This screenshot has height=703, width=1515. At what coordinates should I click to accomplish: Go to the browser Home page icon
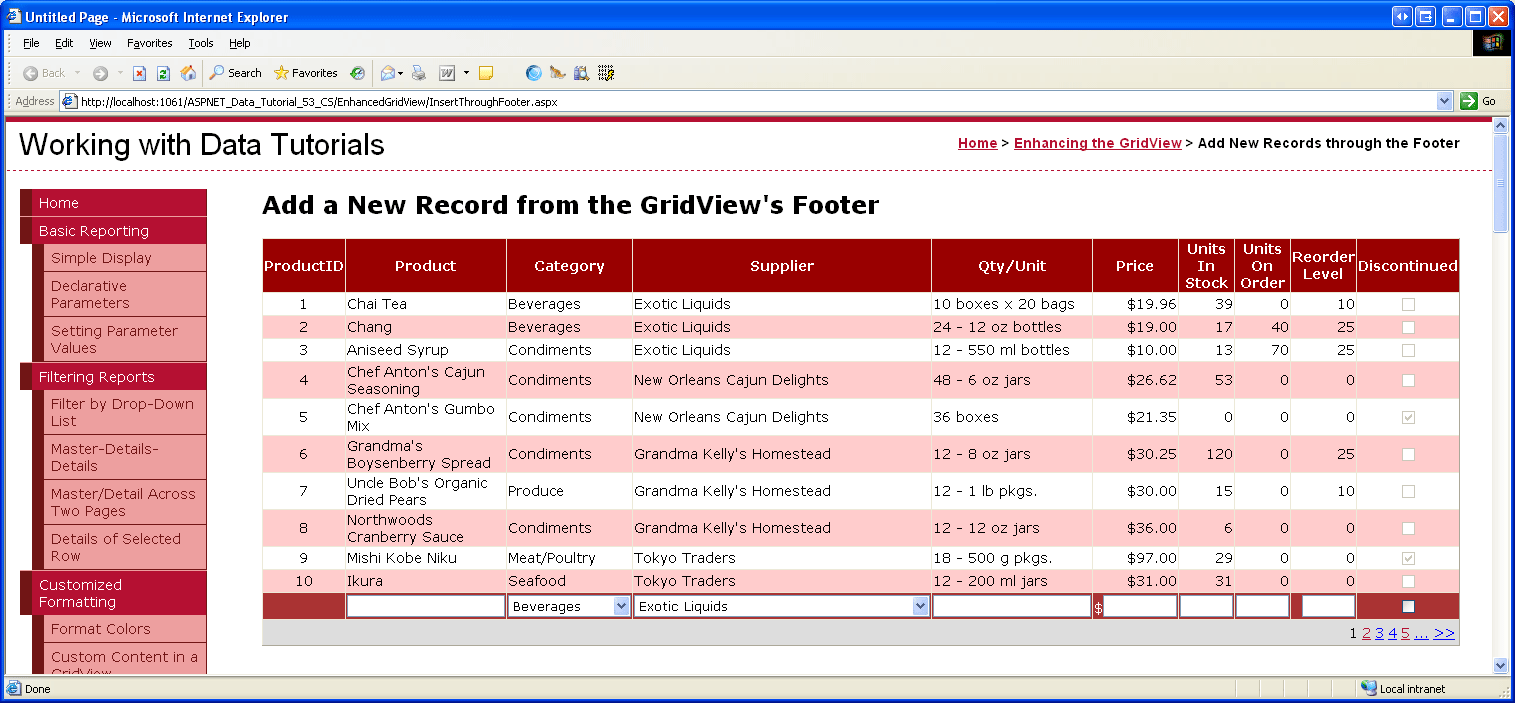click(x=188, y=73)
